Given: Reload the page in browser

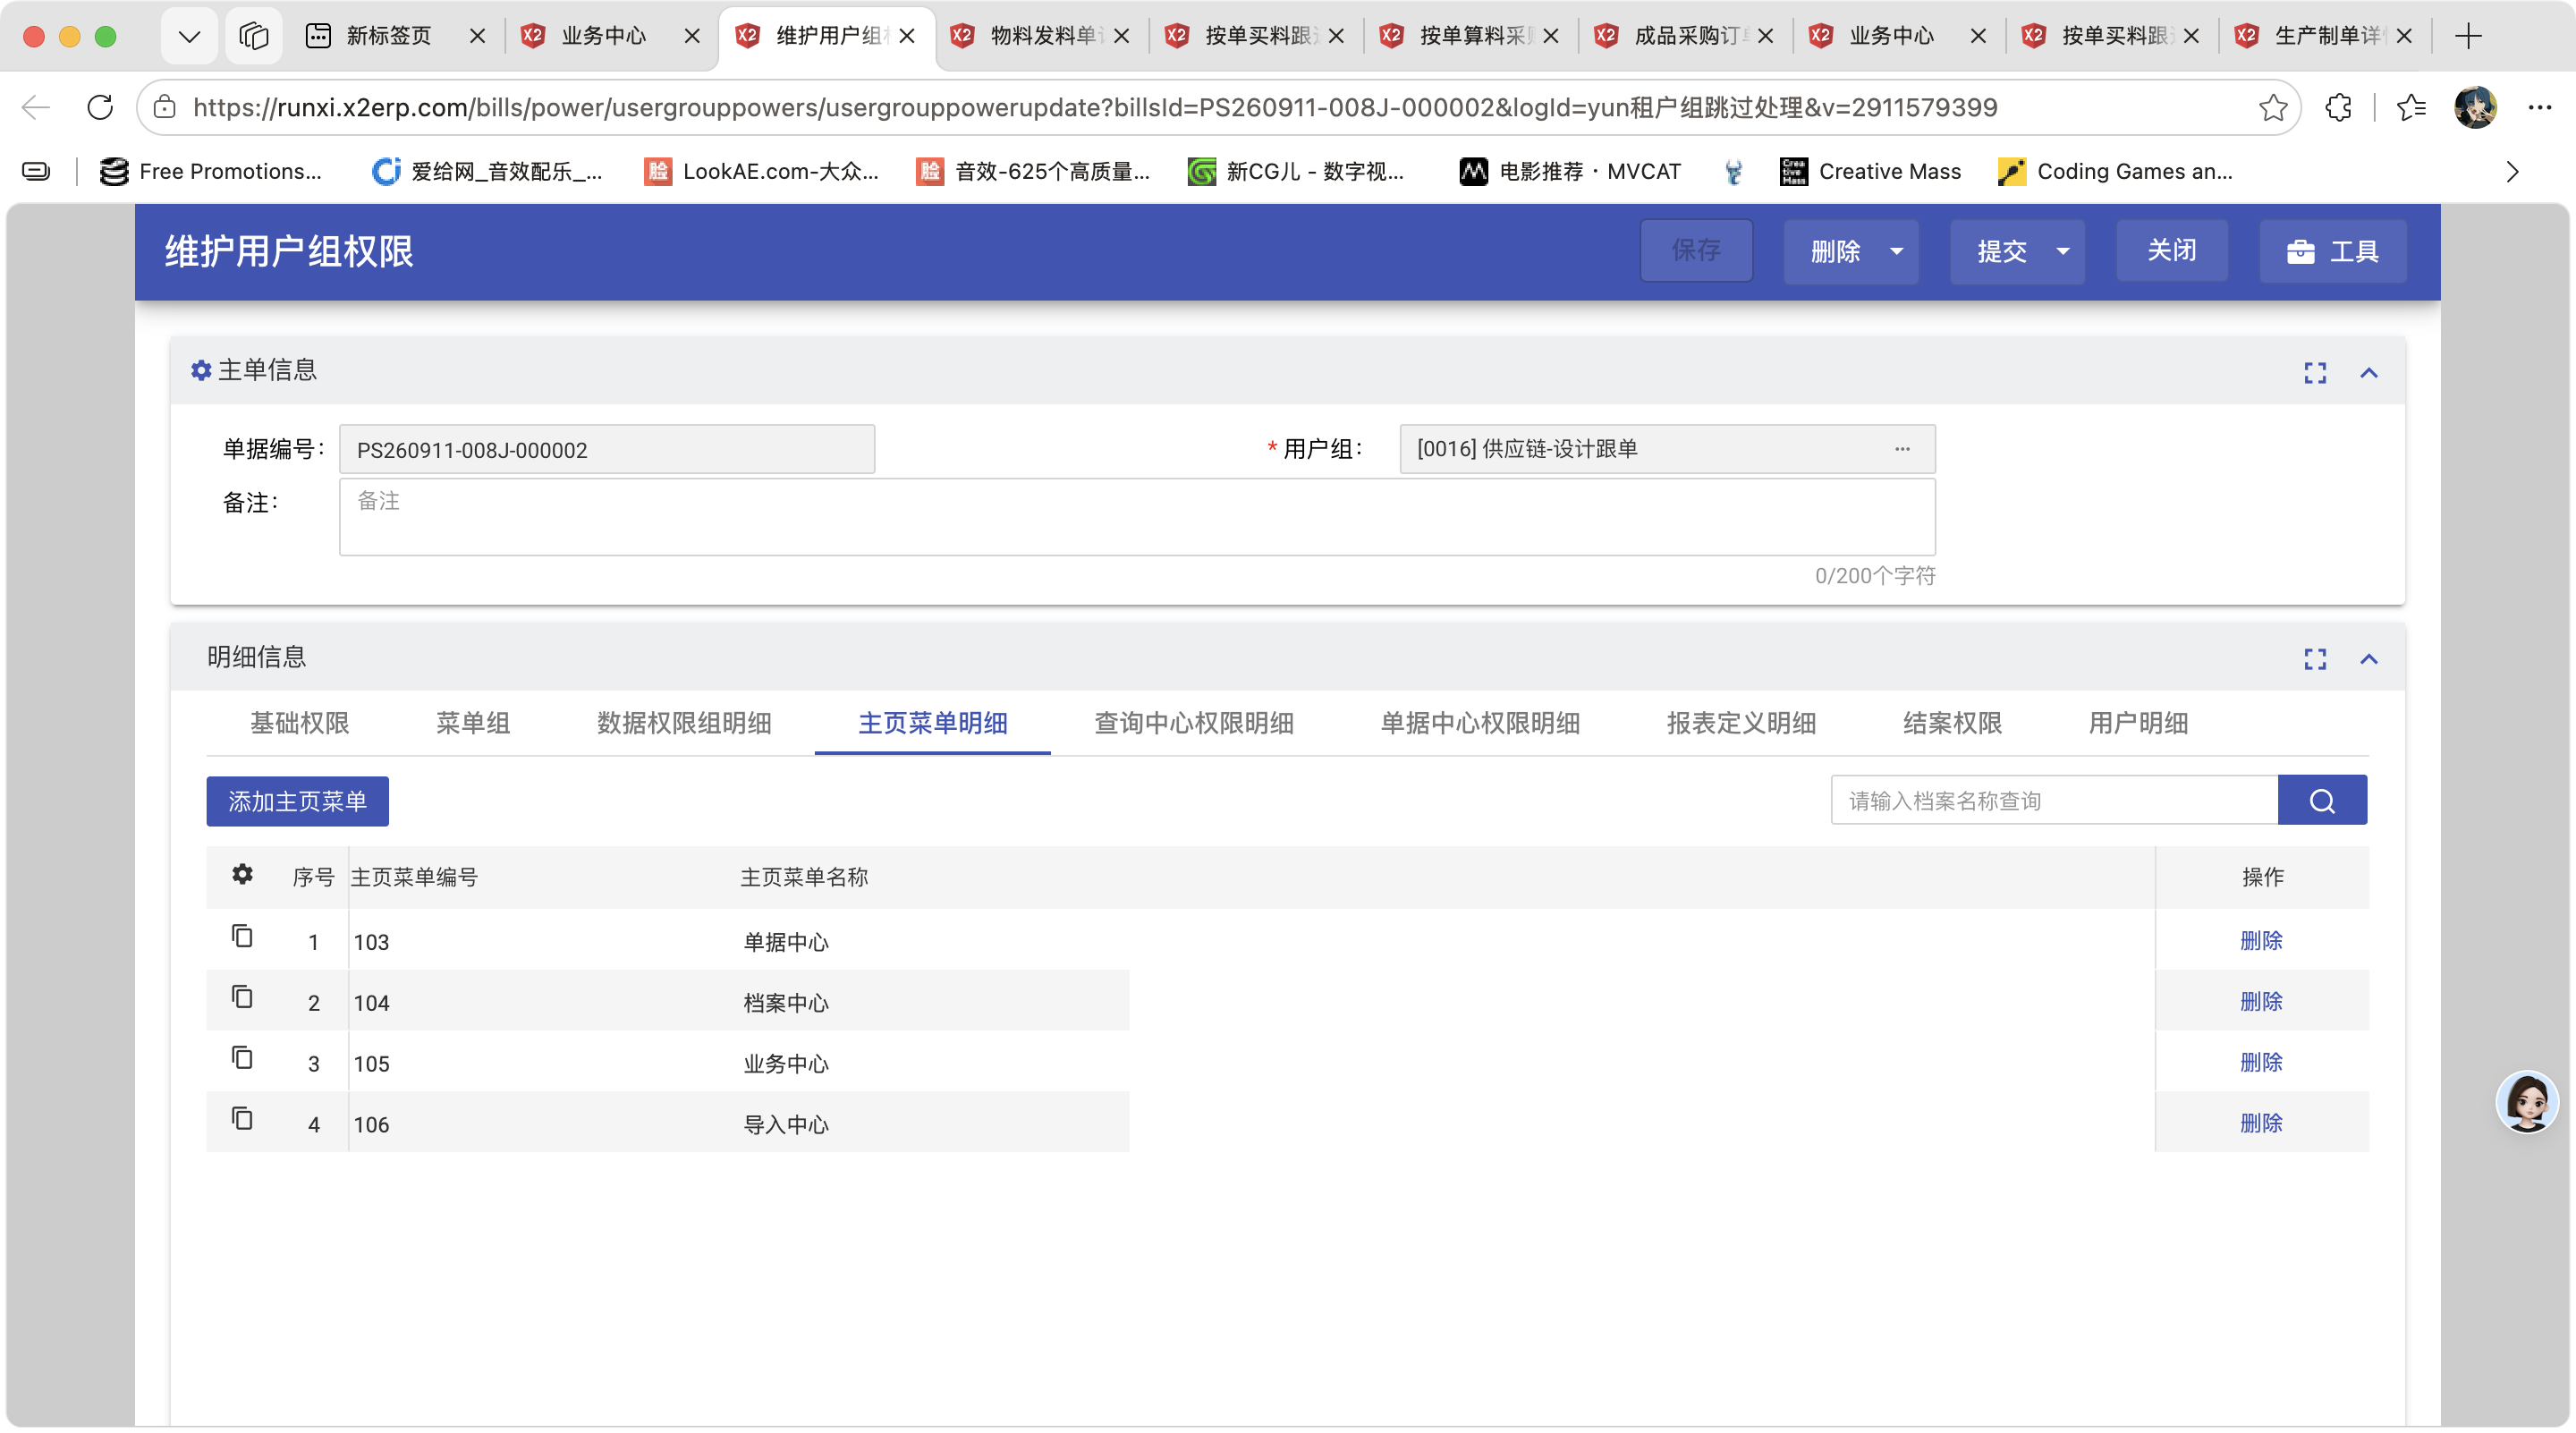Looking at the screenshot, I should pos(100,107).
